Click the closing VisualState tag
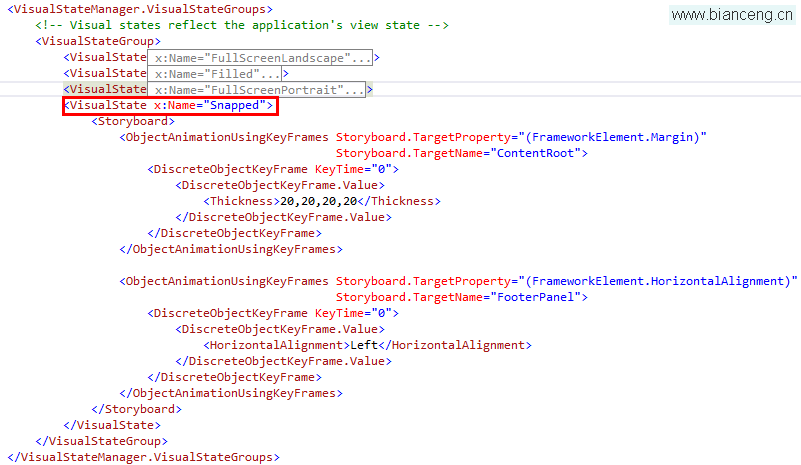Image resolution: width=801 pixels, height=465 pixels. coord(112,425)
